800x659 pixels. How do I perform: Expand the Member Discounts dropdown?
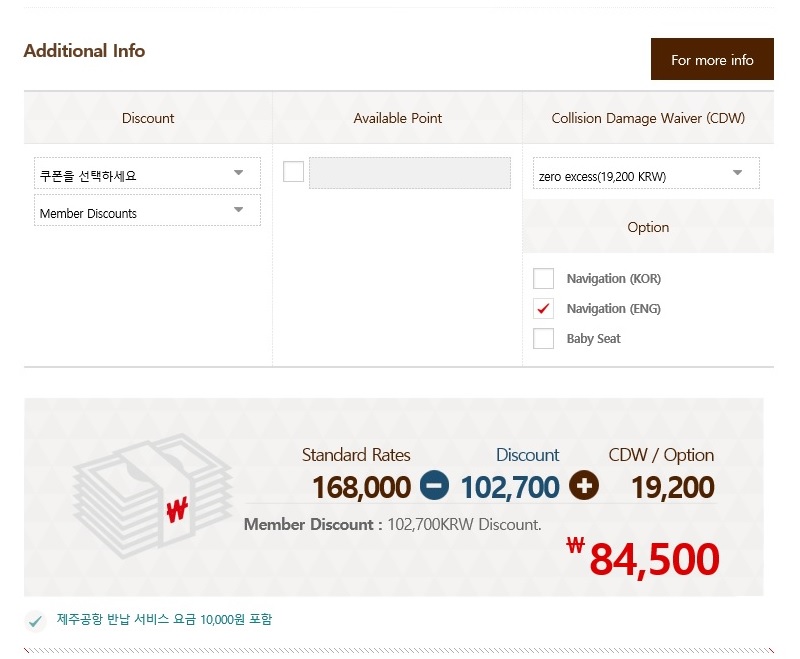click(147, 211)
